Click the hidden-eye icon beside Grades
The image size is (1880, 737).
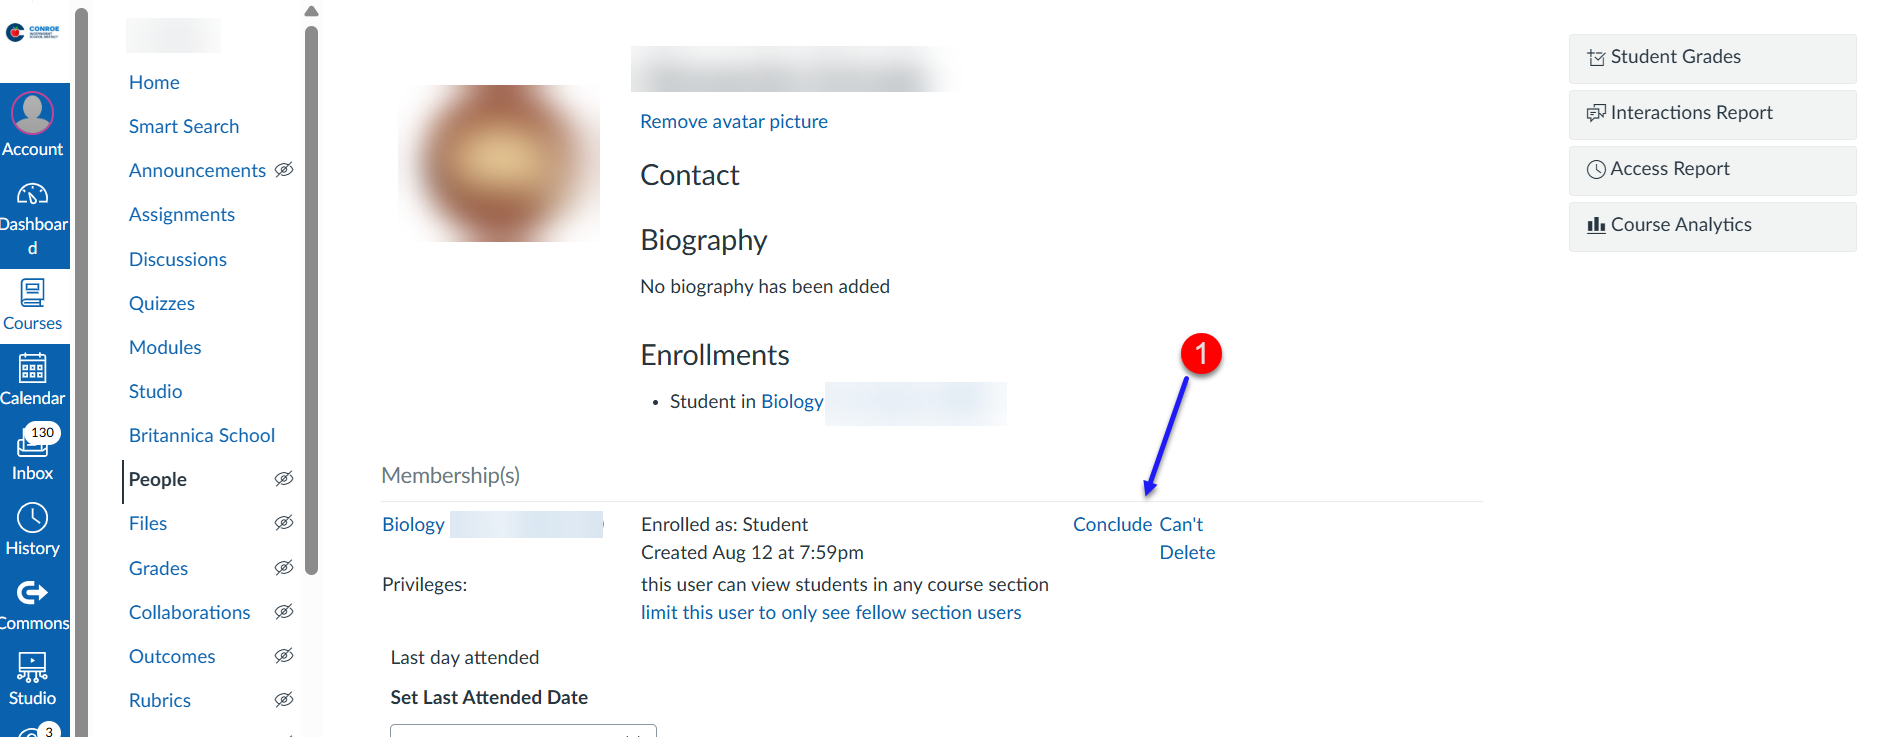[x=284, y=568]
